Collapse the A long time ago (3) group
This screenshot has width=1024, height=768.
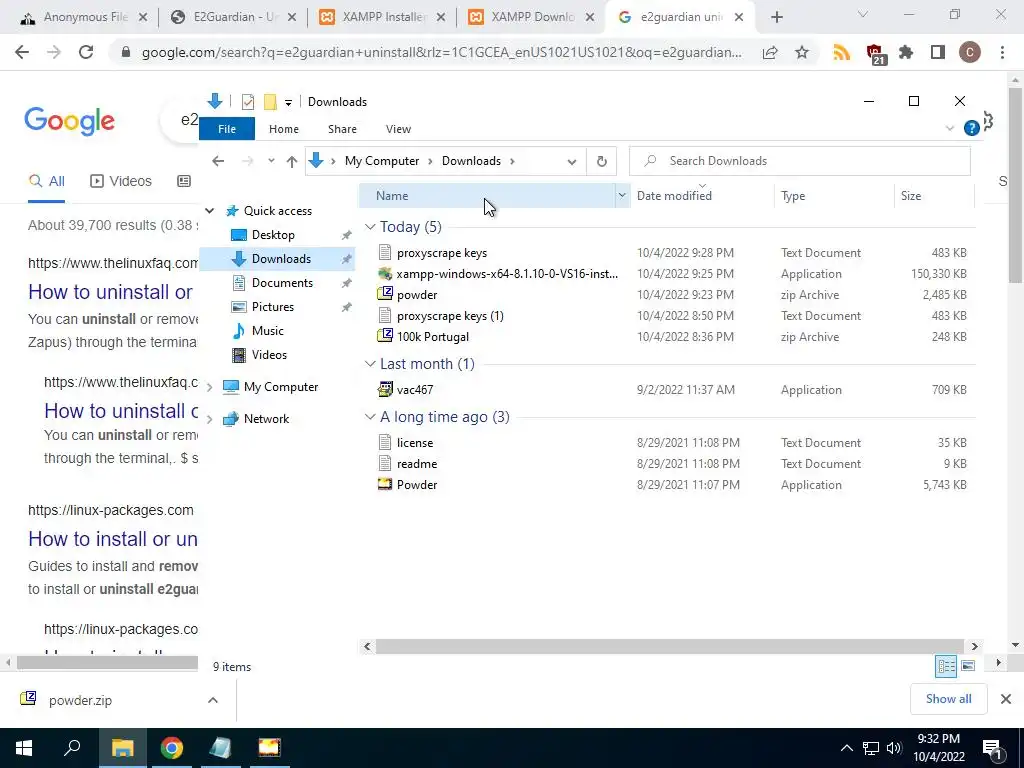click(370, 417)
